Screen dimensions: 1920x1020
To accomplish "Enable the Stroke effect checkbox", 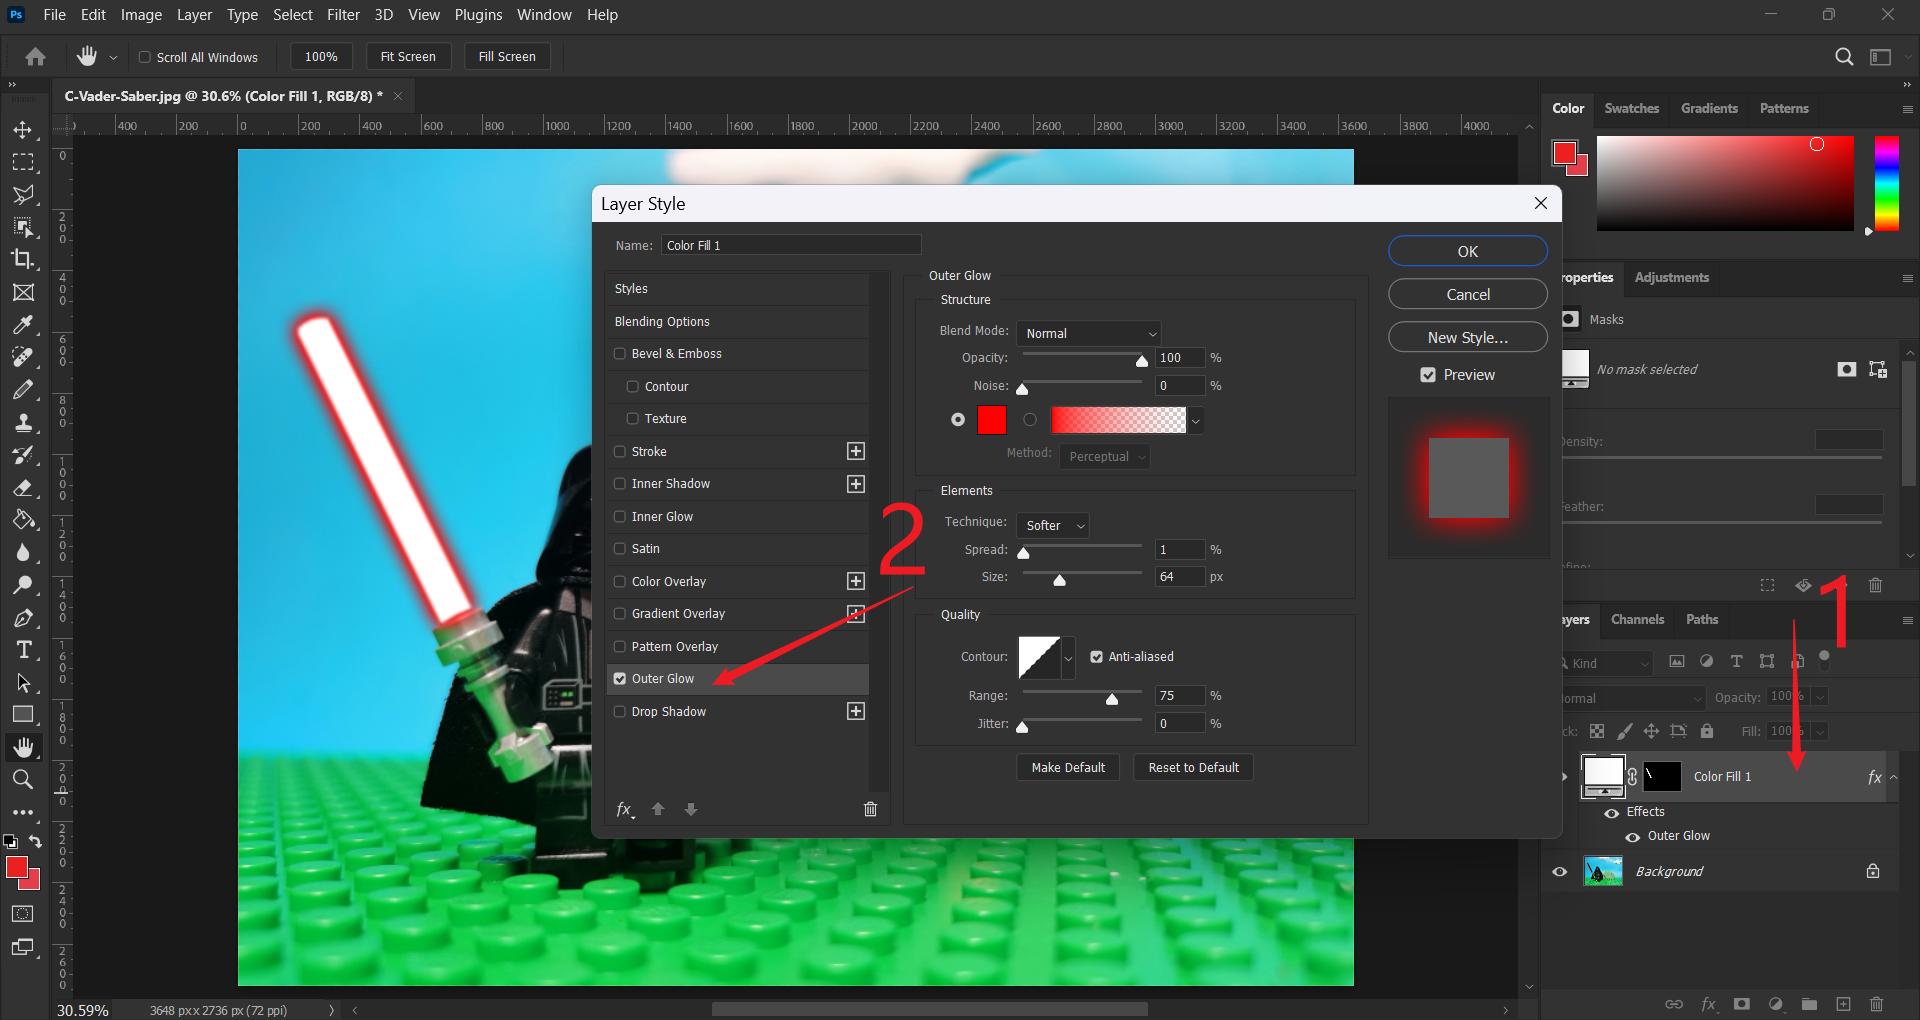I will 620,452.
